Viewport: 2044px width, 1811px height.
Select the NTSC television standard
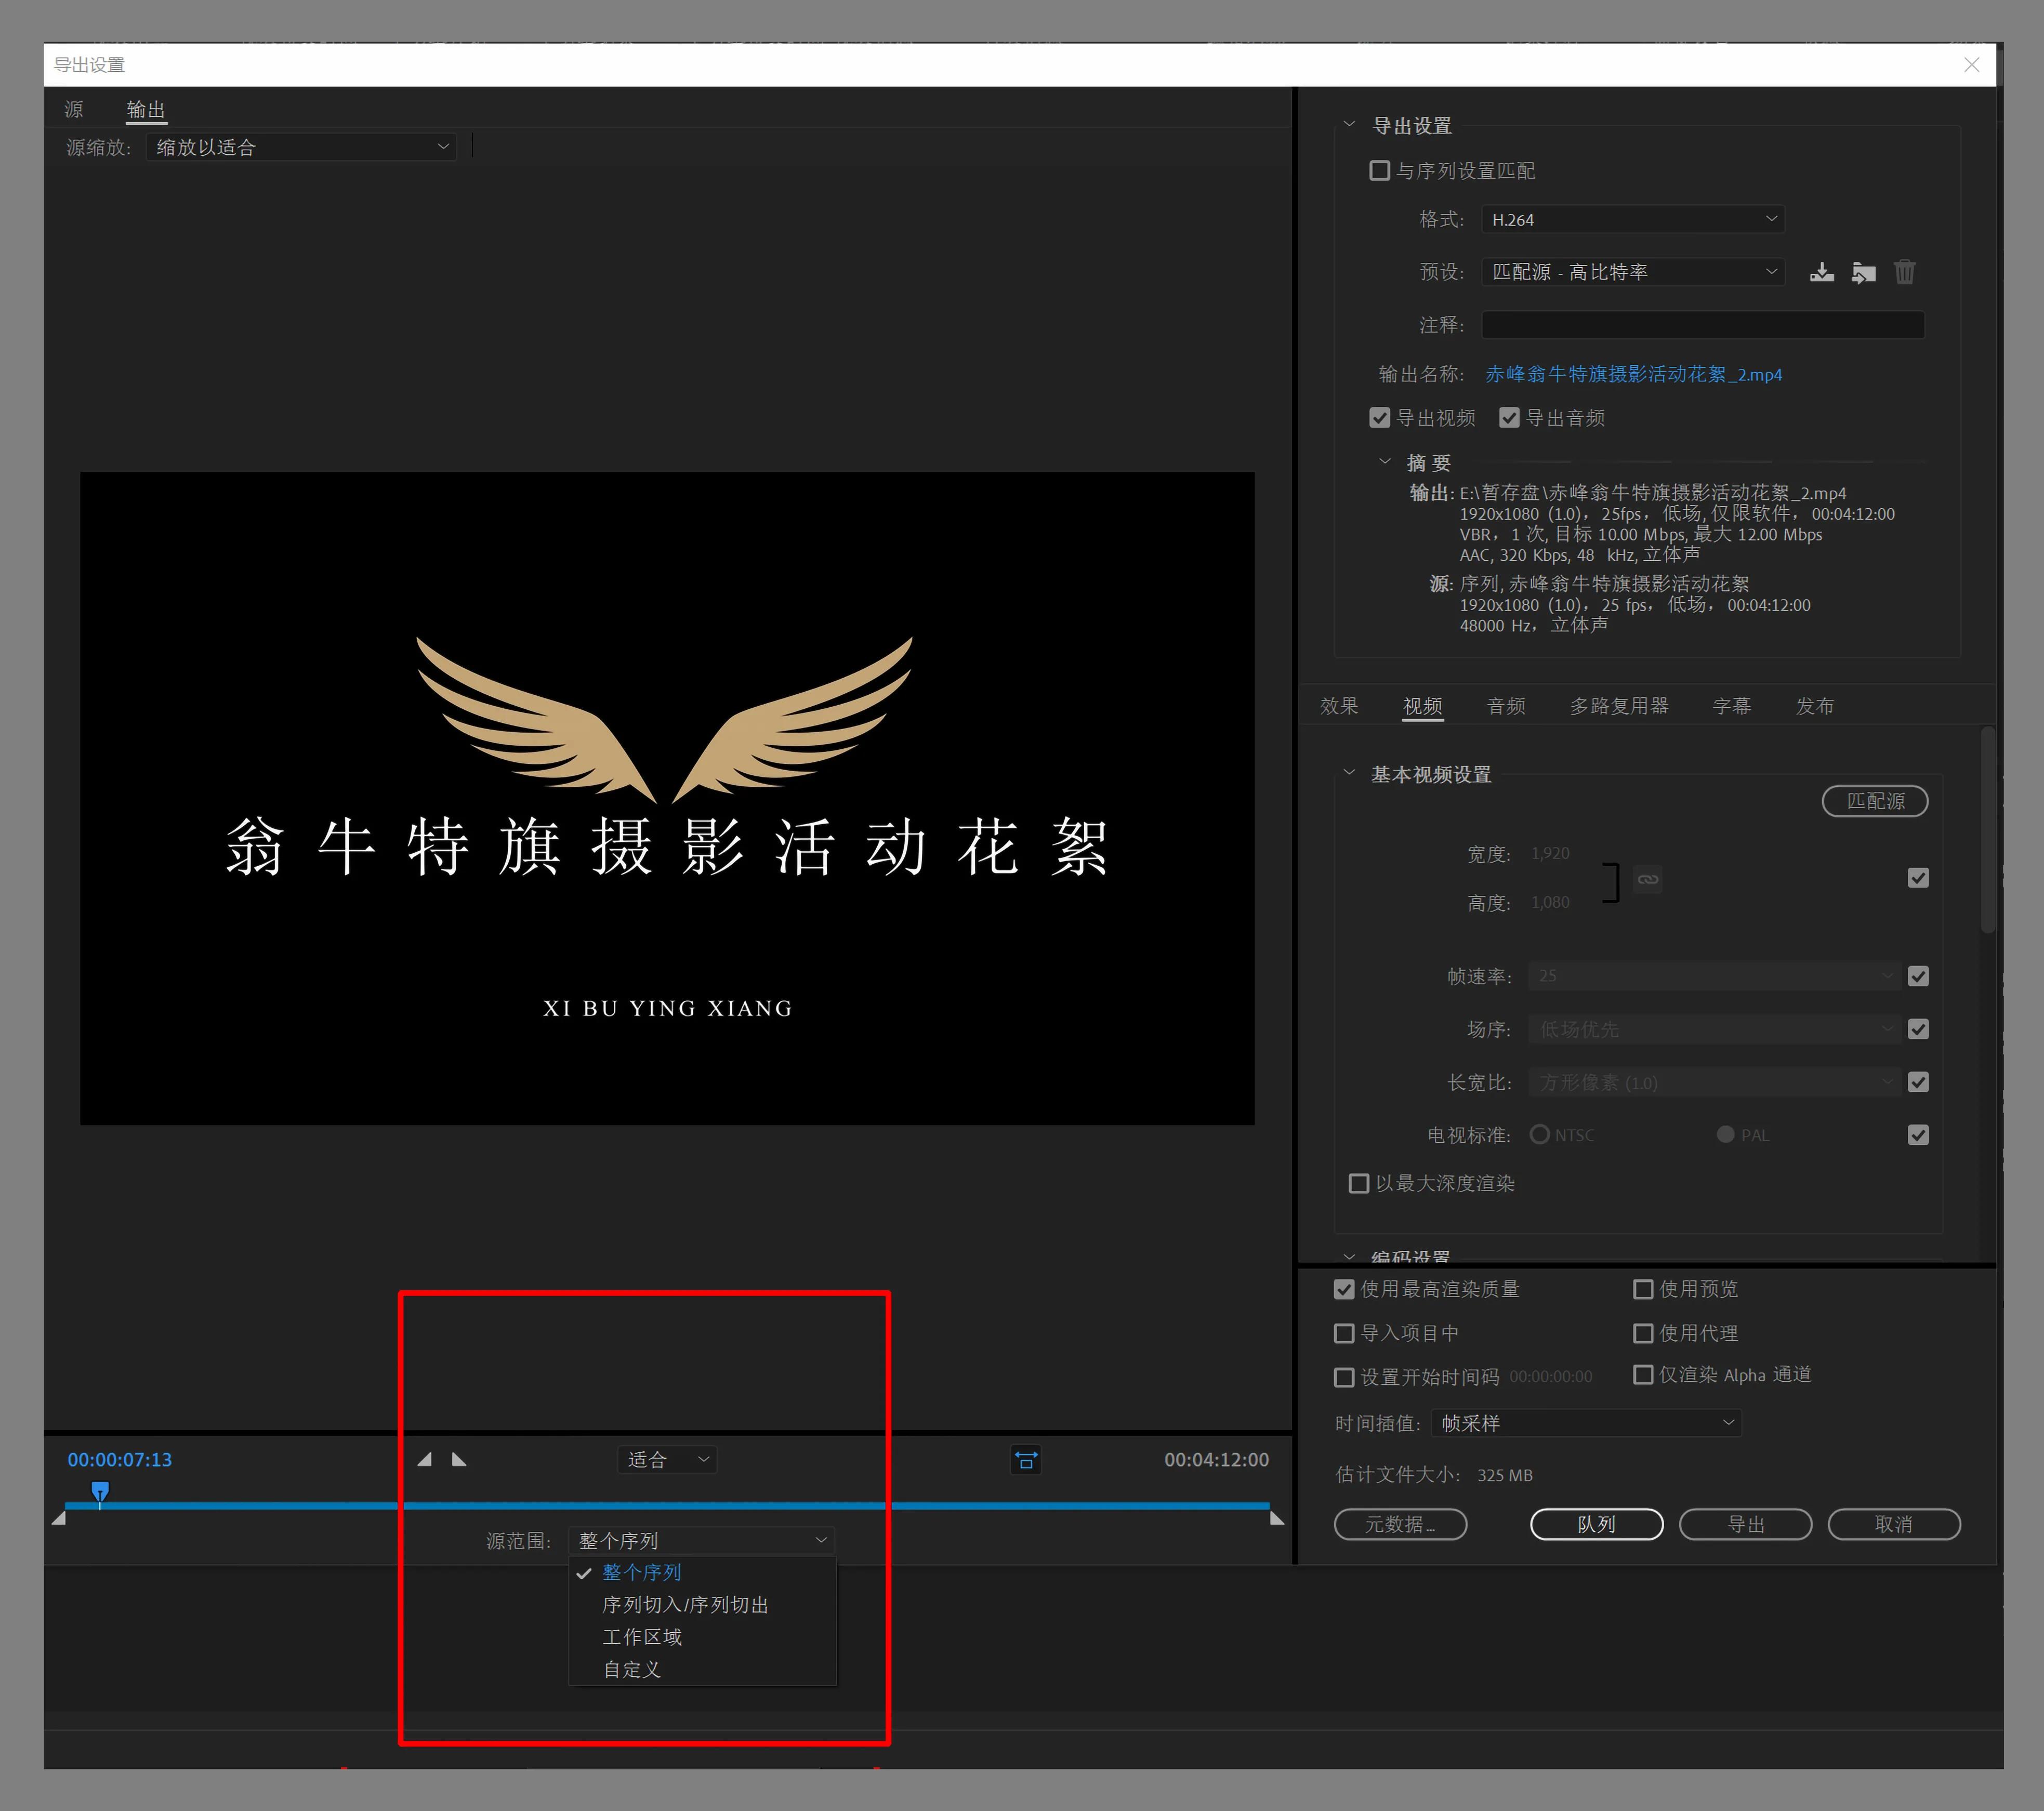[1540, 1134]
